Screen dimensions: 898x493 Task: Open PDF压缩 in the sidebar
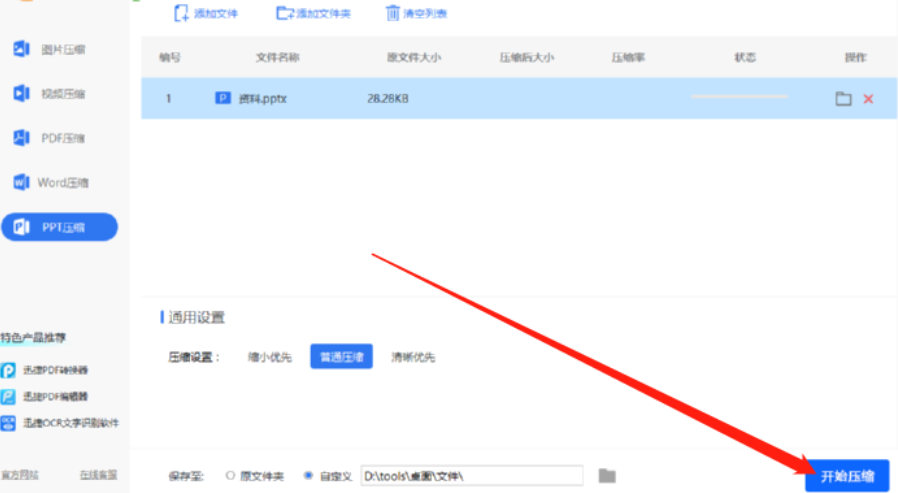[x=50, y=138]
